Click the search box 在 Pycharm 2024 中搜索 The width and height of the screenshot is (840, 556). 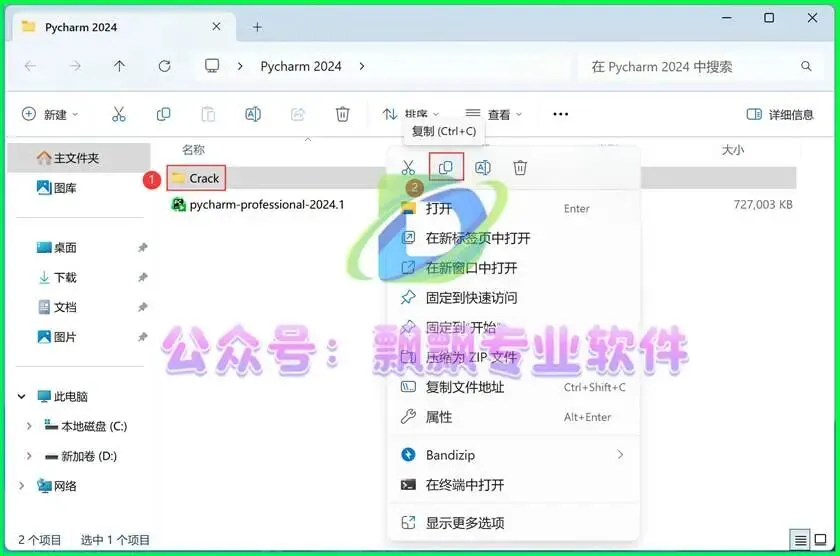701,66
